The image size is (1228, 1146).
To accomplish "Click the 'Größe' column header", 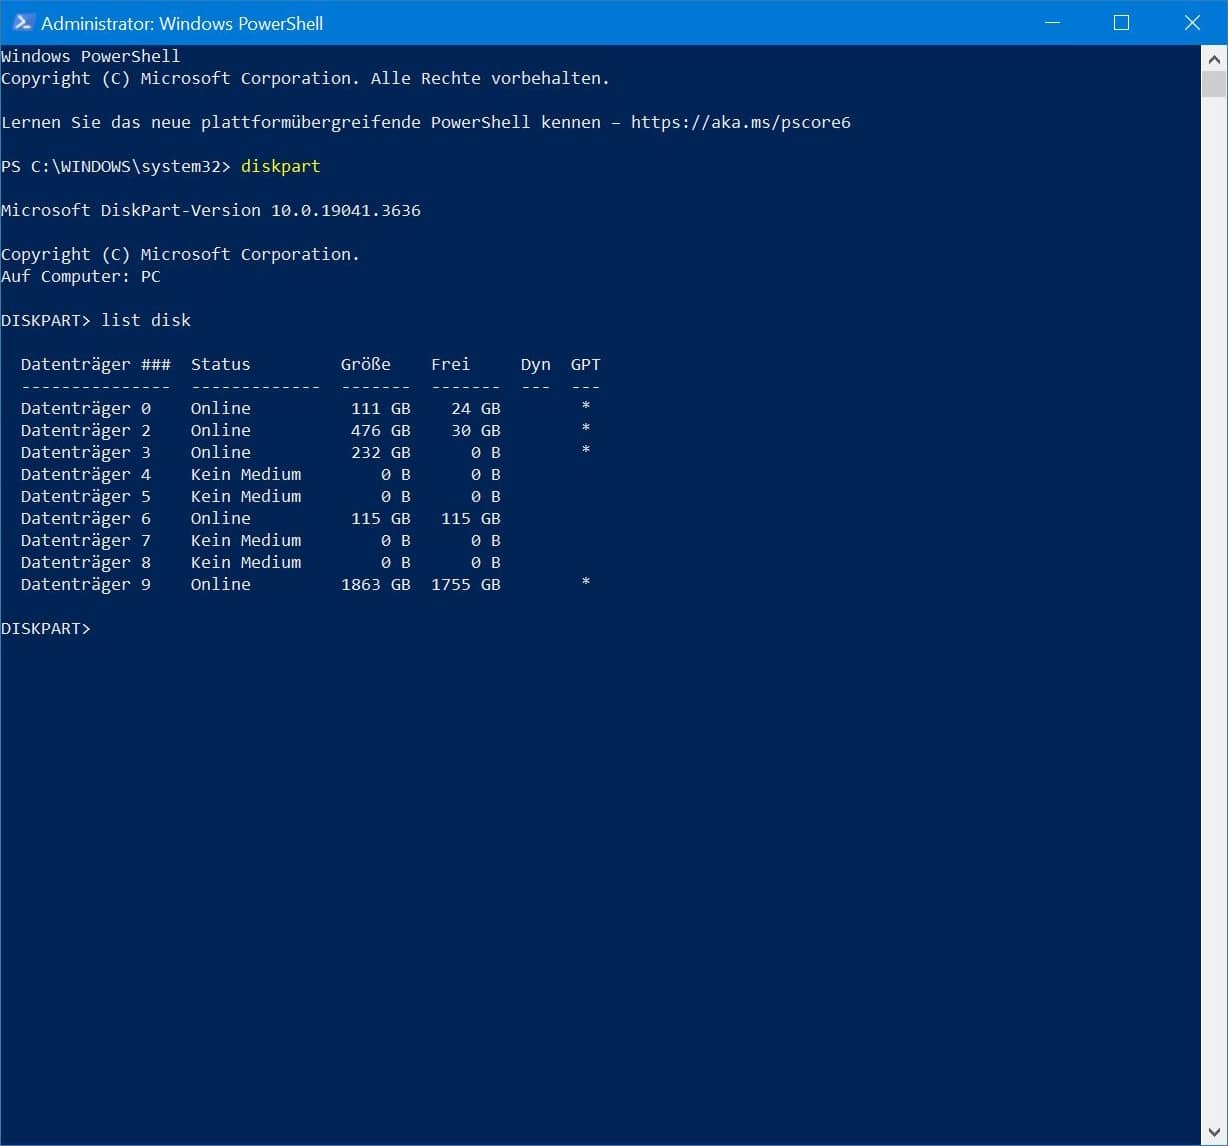I will point(366,364).
